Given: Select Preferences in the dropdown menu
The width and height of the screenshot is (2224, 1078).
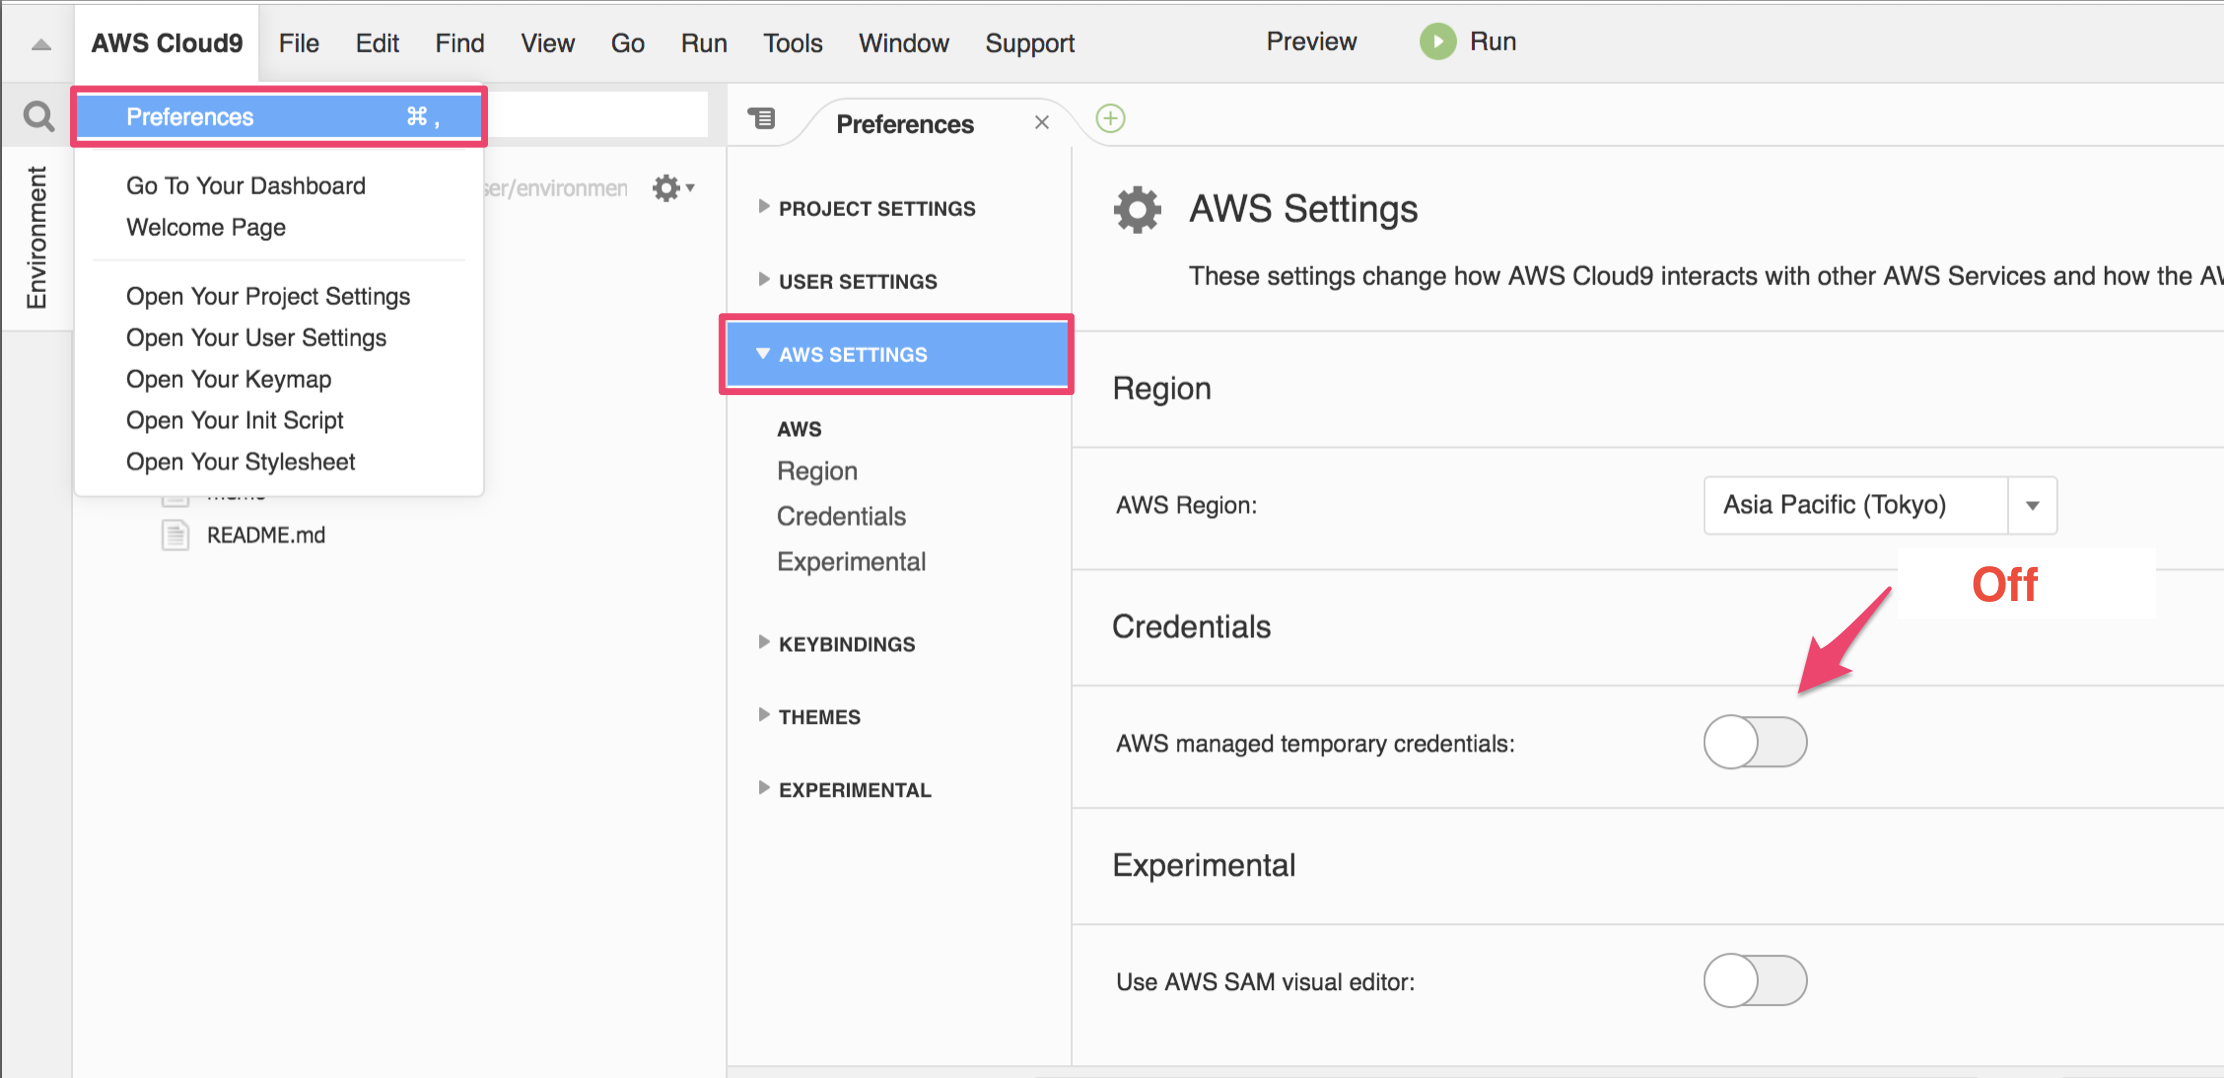Looking at the screenshot, I should click(x=279, y=117).
